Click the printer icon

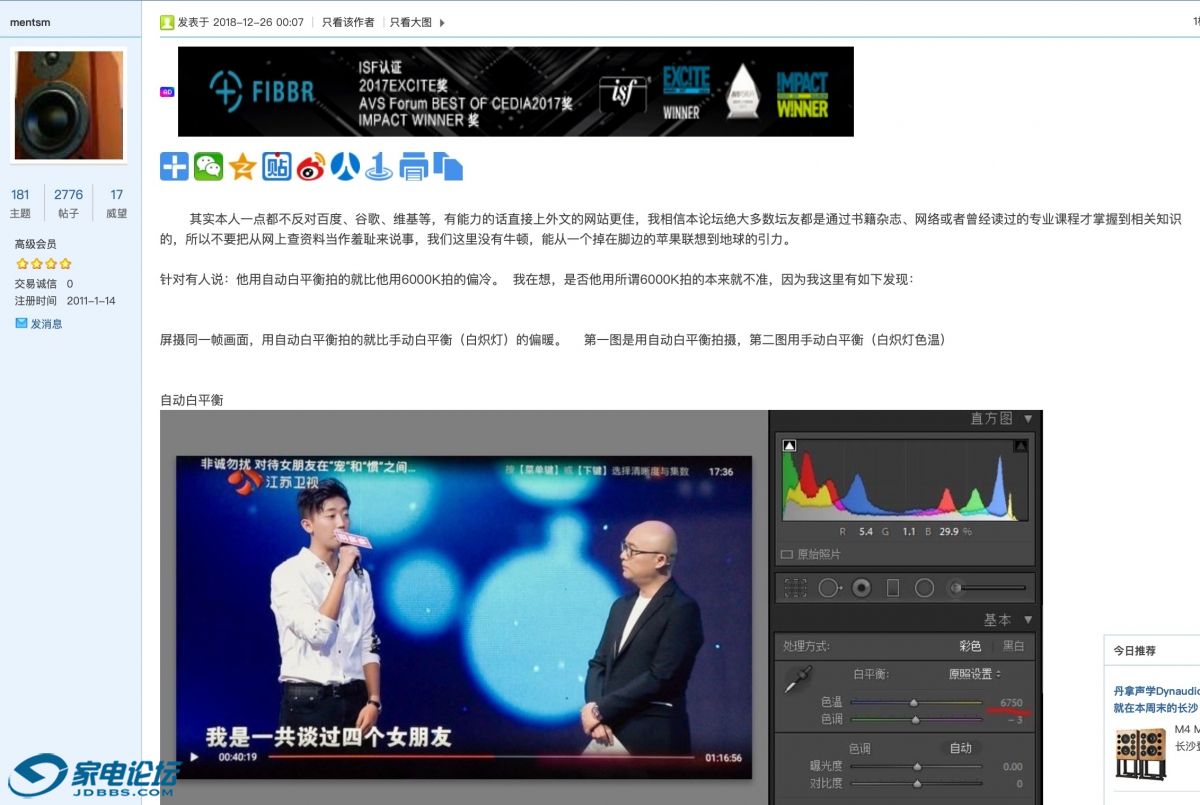(x=413, y=167)
